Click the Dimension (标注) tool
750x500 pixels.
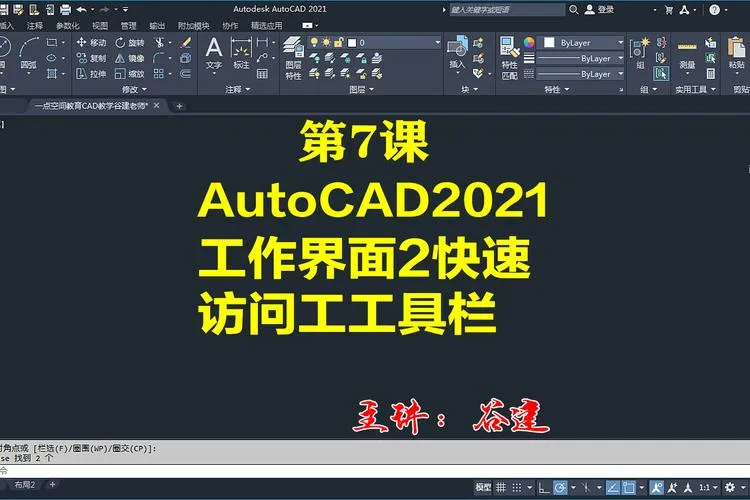pos(241,54)
